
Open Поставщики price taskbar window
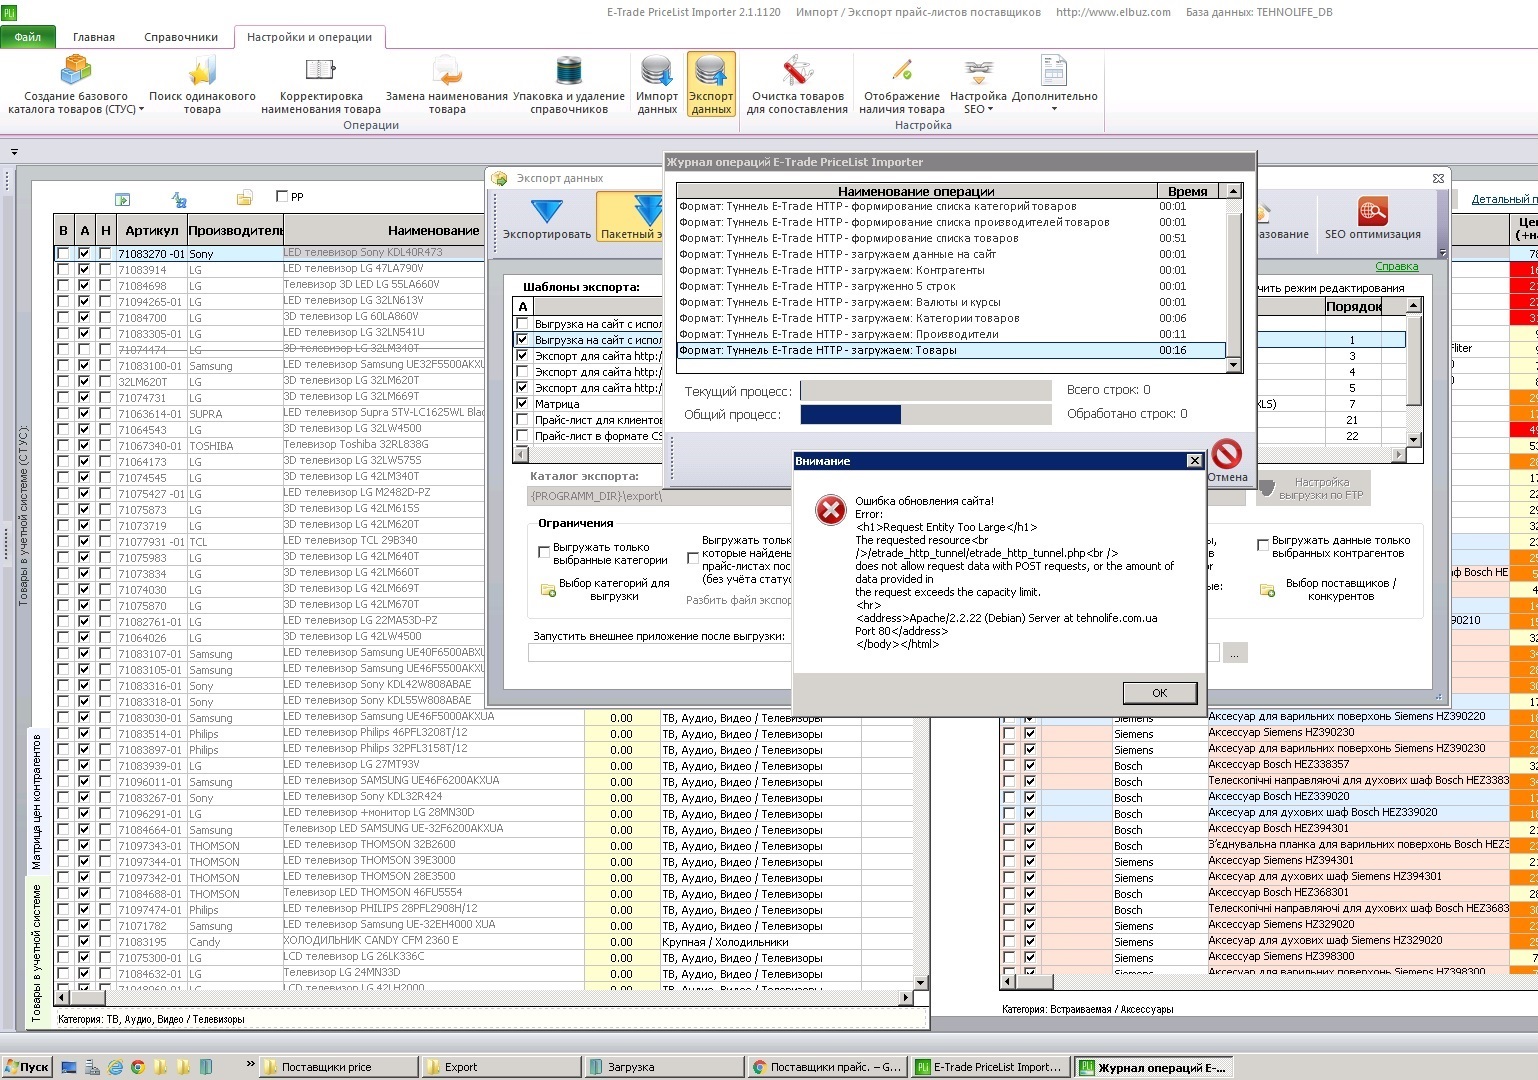click(337, 1067)
